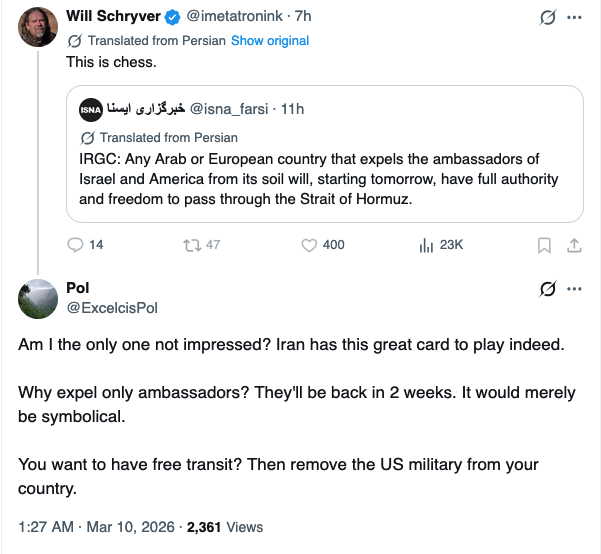Share Will Schryver's post

(x=574, y=245)
